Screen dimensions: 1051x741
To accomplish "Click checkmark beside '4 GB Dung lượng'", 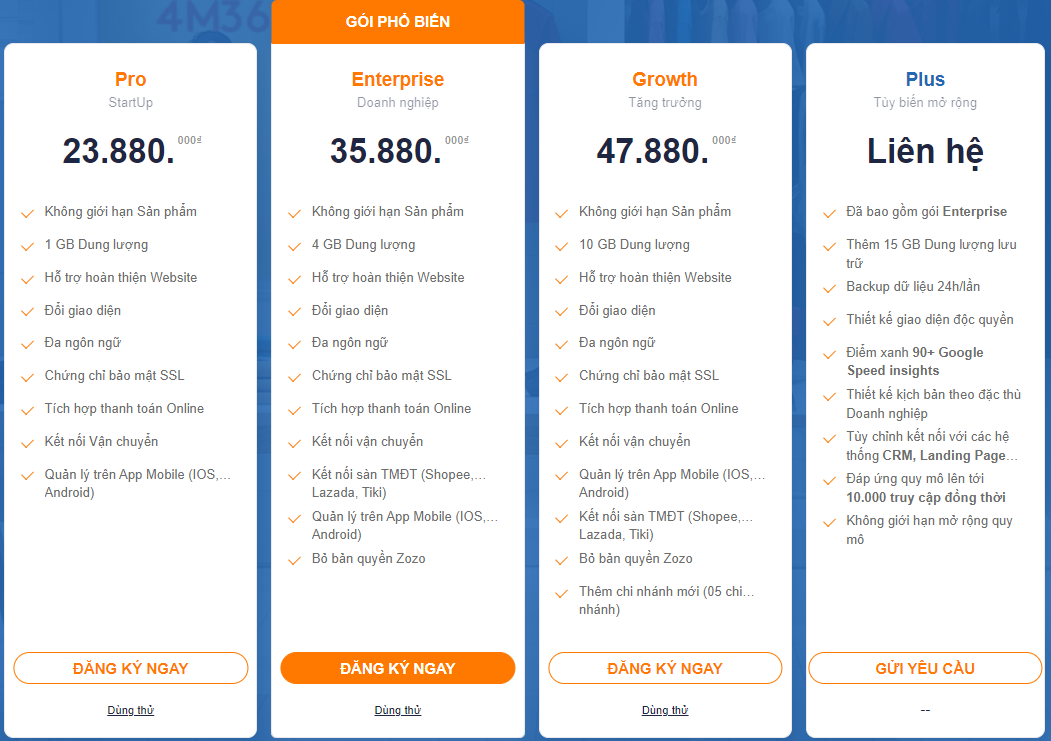I will click(294, 247).
